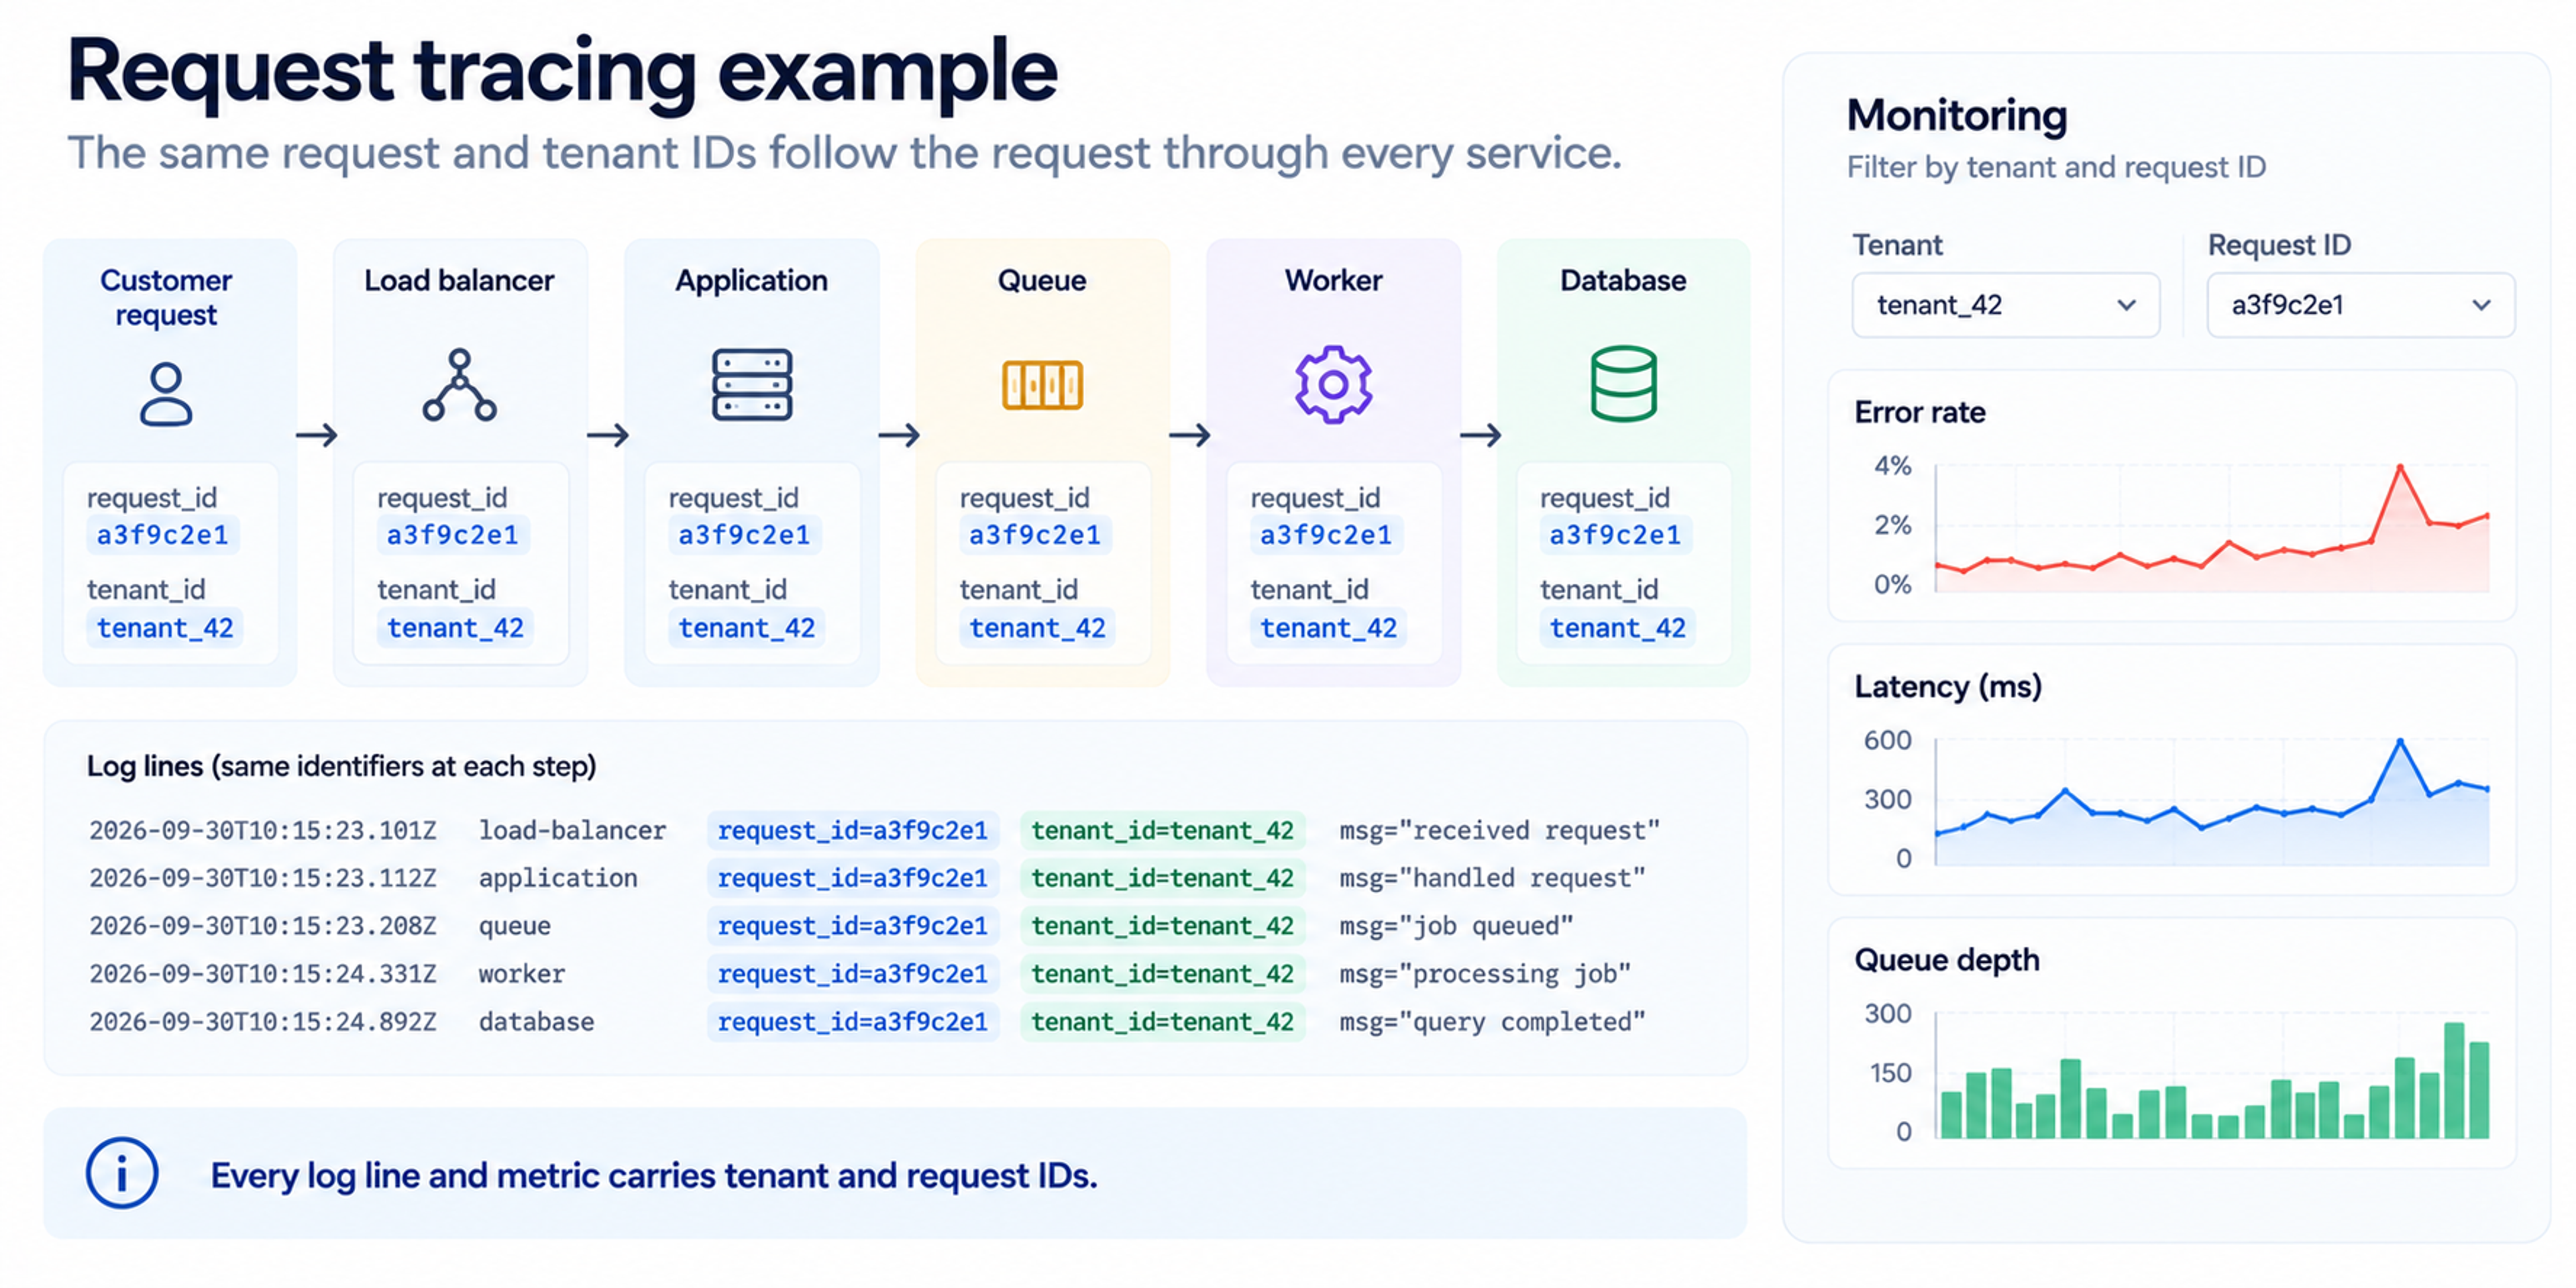Click request_id tag in queue log line
The height and width of the screenshot is (1288, 2576).
point(853,926)
